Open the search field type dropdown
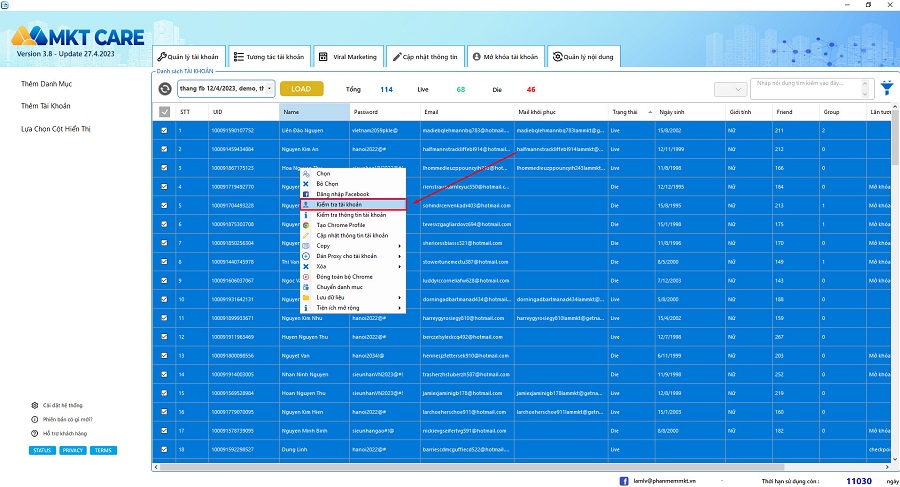The height and width of the screenshot is (487, 900). (728, 89)
